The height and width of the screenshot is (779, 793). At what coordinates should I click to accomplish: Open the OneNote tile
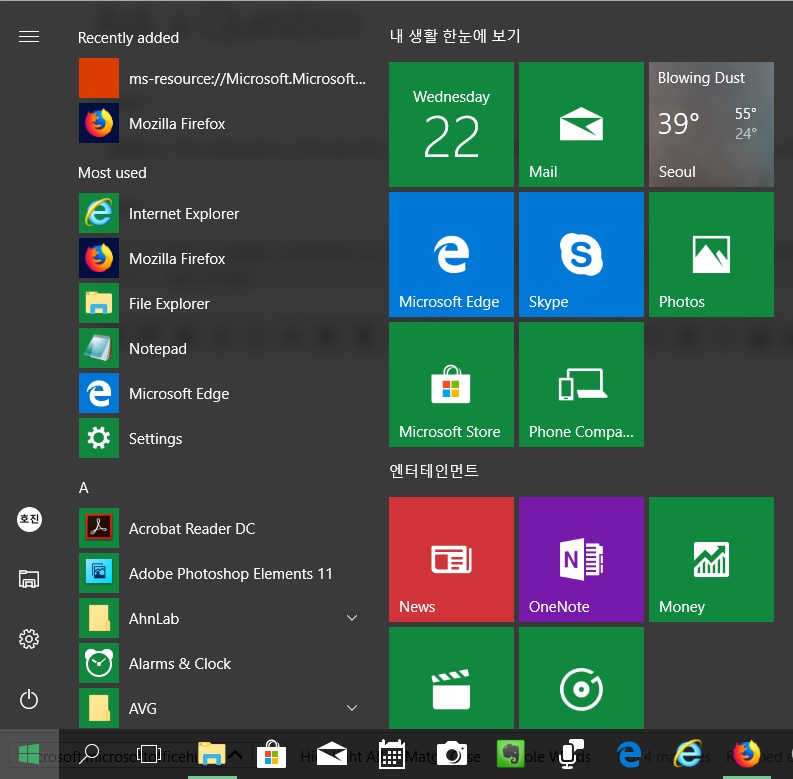[580, 559]
